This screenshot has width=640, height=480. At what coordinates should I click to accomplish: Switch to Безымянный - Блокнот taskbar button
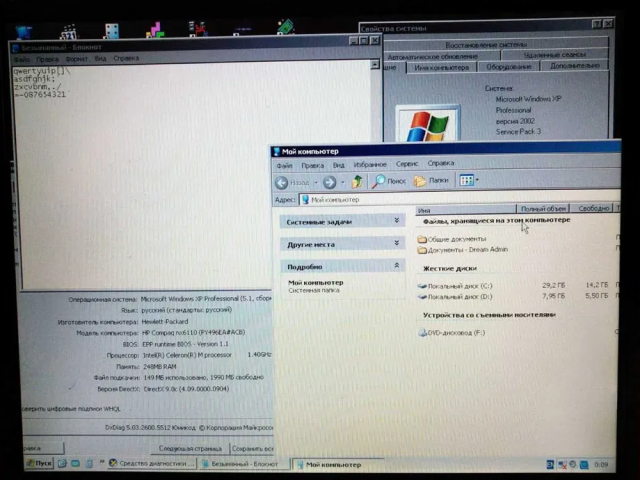[244, 464]
